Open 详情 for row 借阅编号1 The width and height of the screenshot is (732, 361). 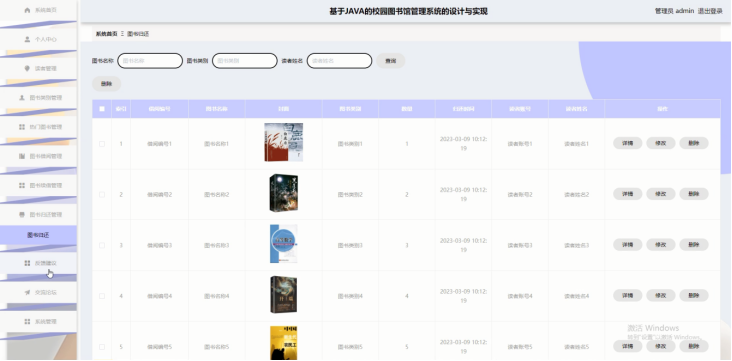[x=627, y=143]
